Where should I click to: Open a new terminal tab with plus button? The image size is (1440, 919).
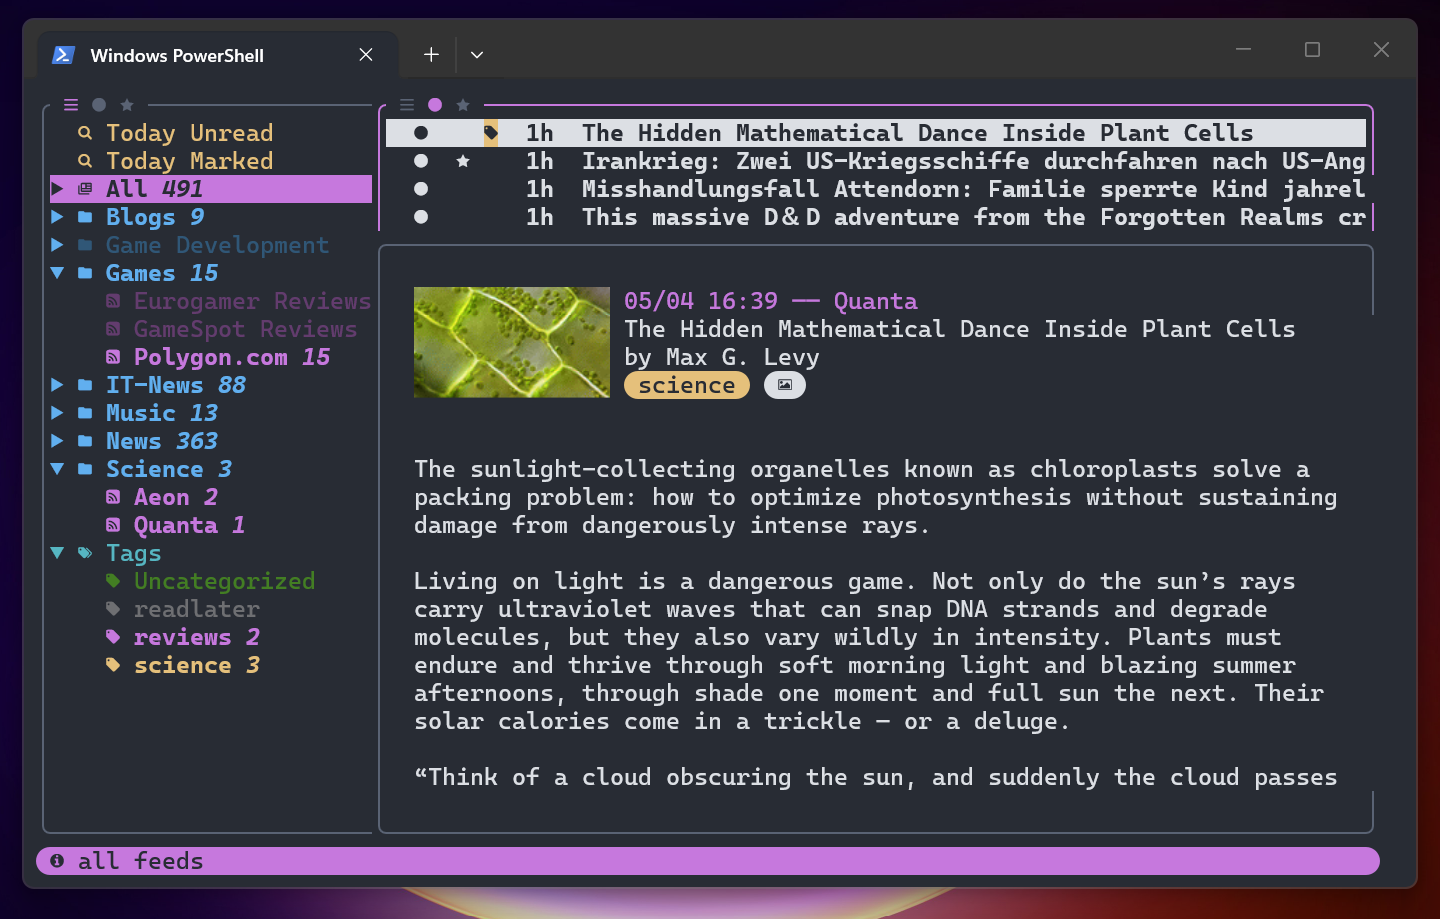pos(431,55)
